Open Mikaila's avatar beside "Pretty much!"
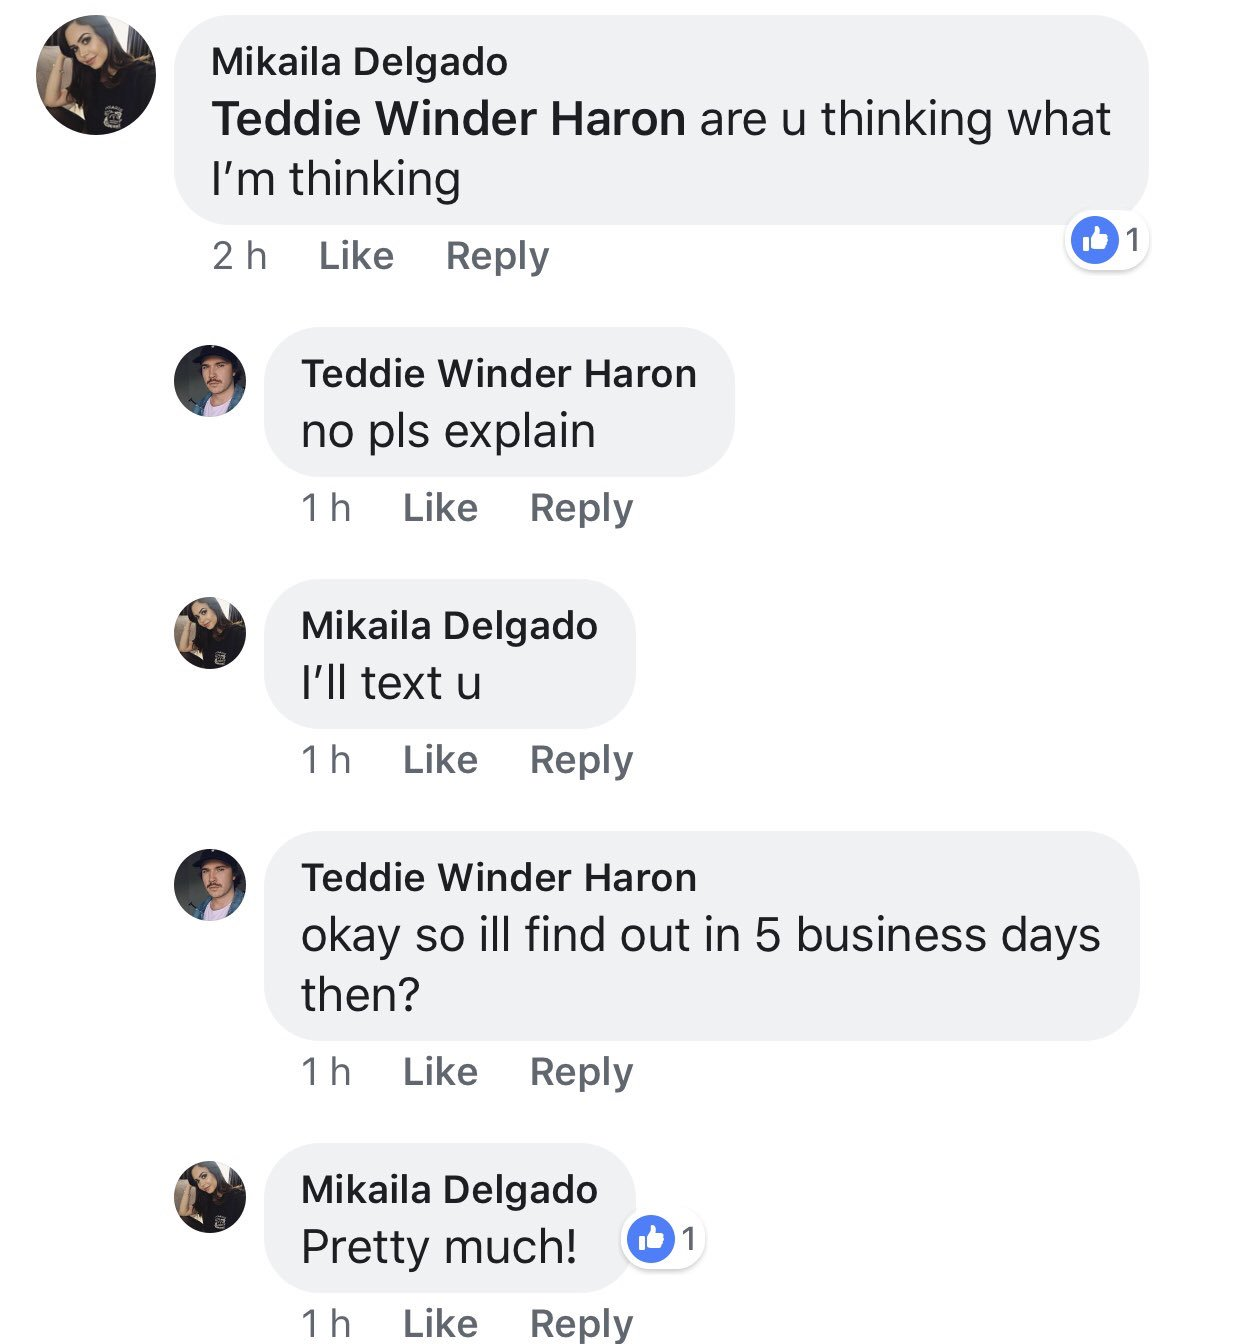Image resolution: width=1242 pixels, height=1344 pixels. pyautogui.click(x=210, y=1197)
